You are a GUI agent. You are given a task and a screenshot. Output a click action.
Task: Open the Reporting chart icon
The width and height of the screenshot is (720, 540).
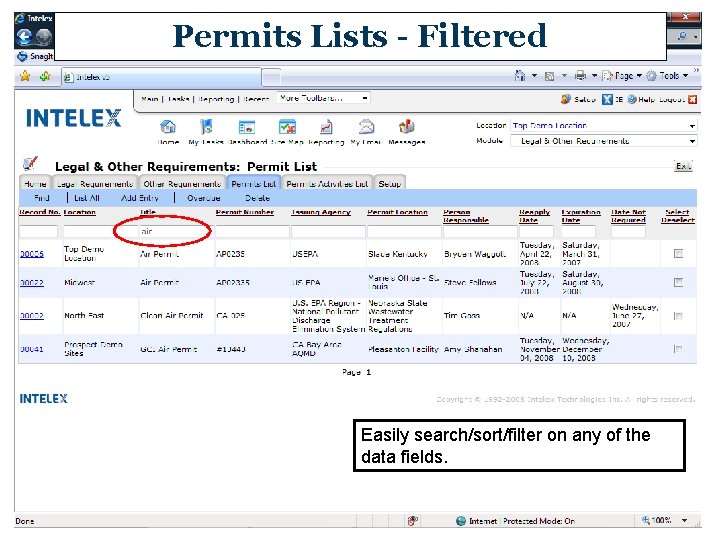pos(326,127)
